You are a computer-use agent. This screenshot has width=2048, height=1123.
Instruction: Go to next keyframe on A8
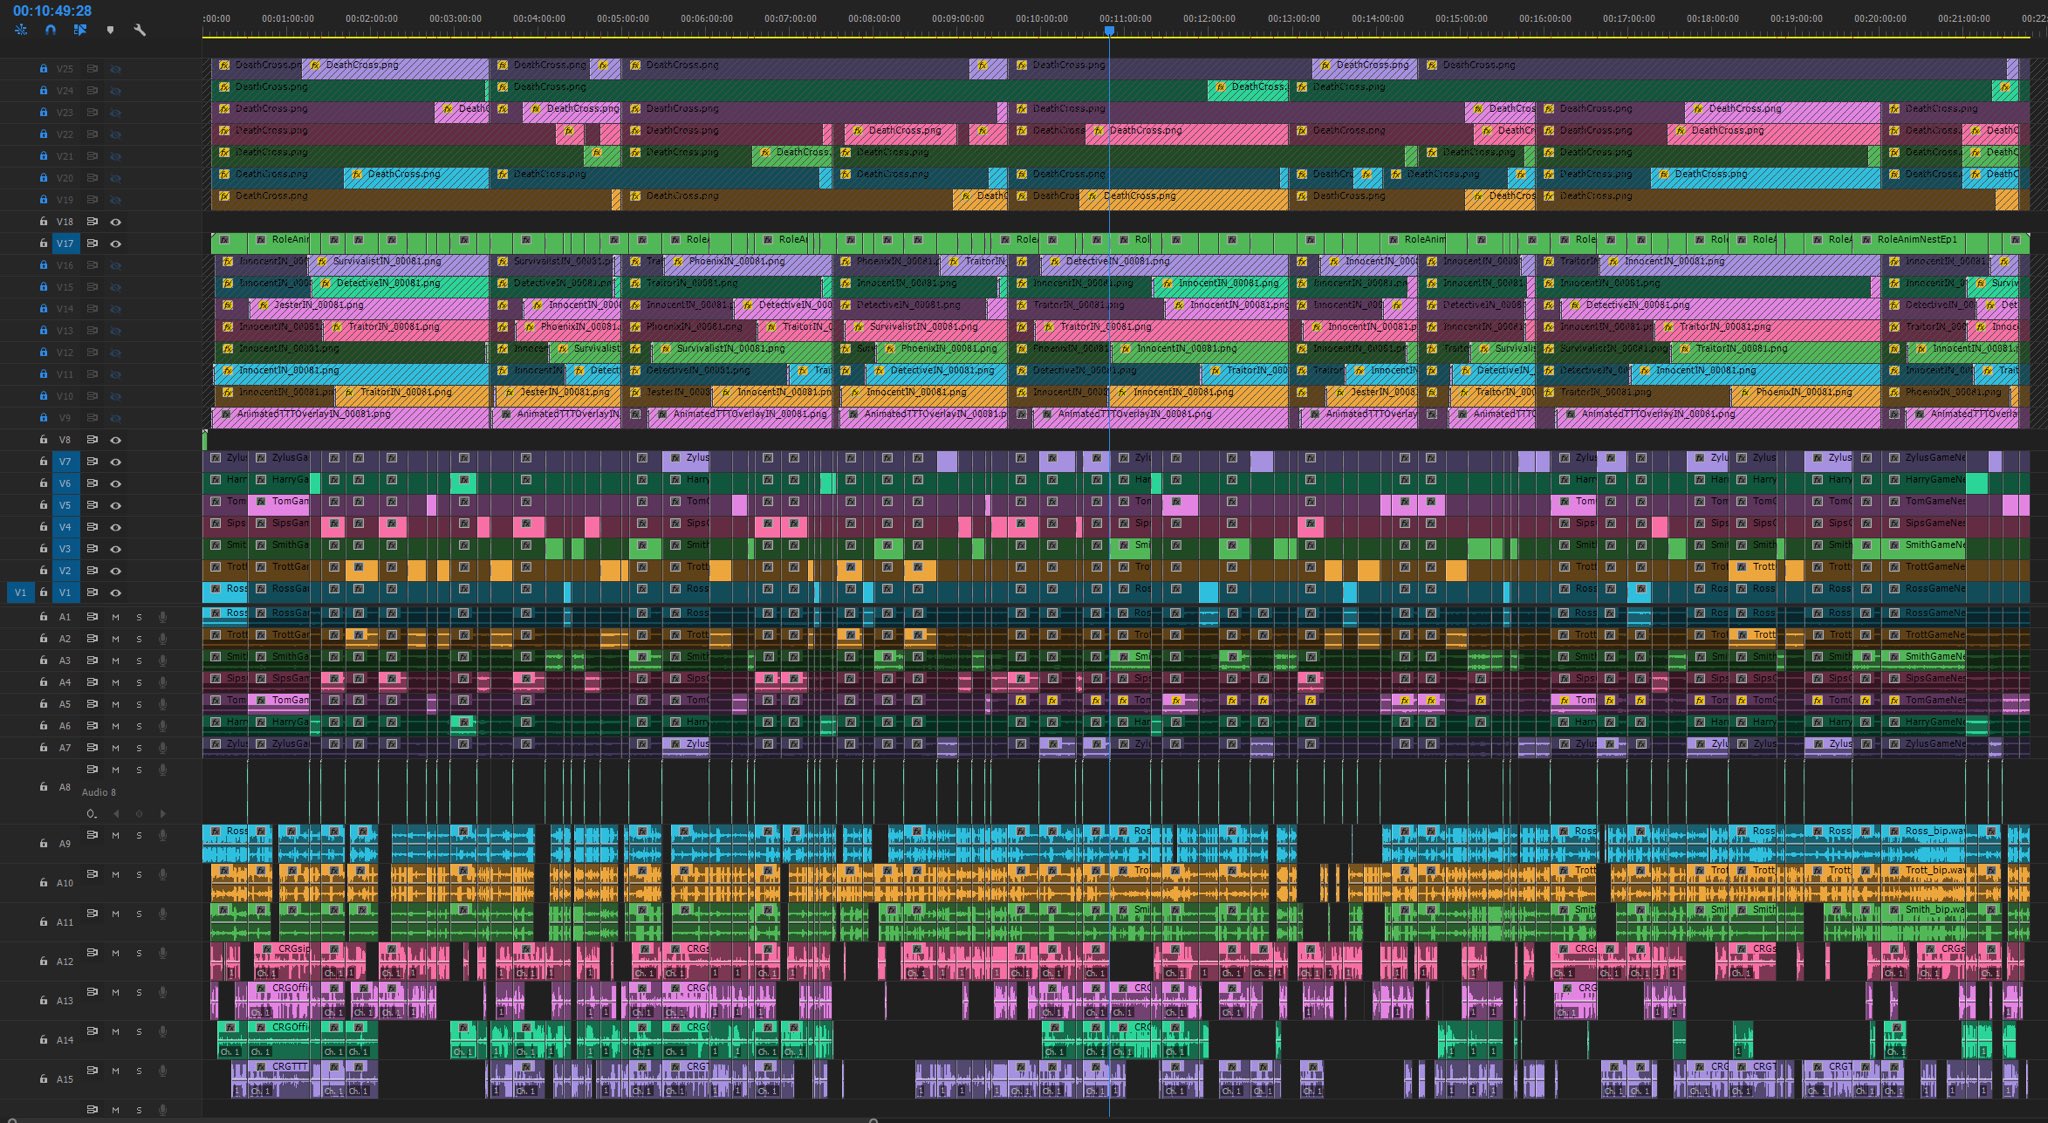point(163,814)
